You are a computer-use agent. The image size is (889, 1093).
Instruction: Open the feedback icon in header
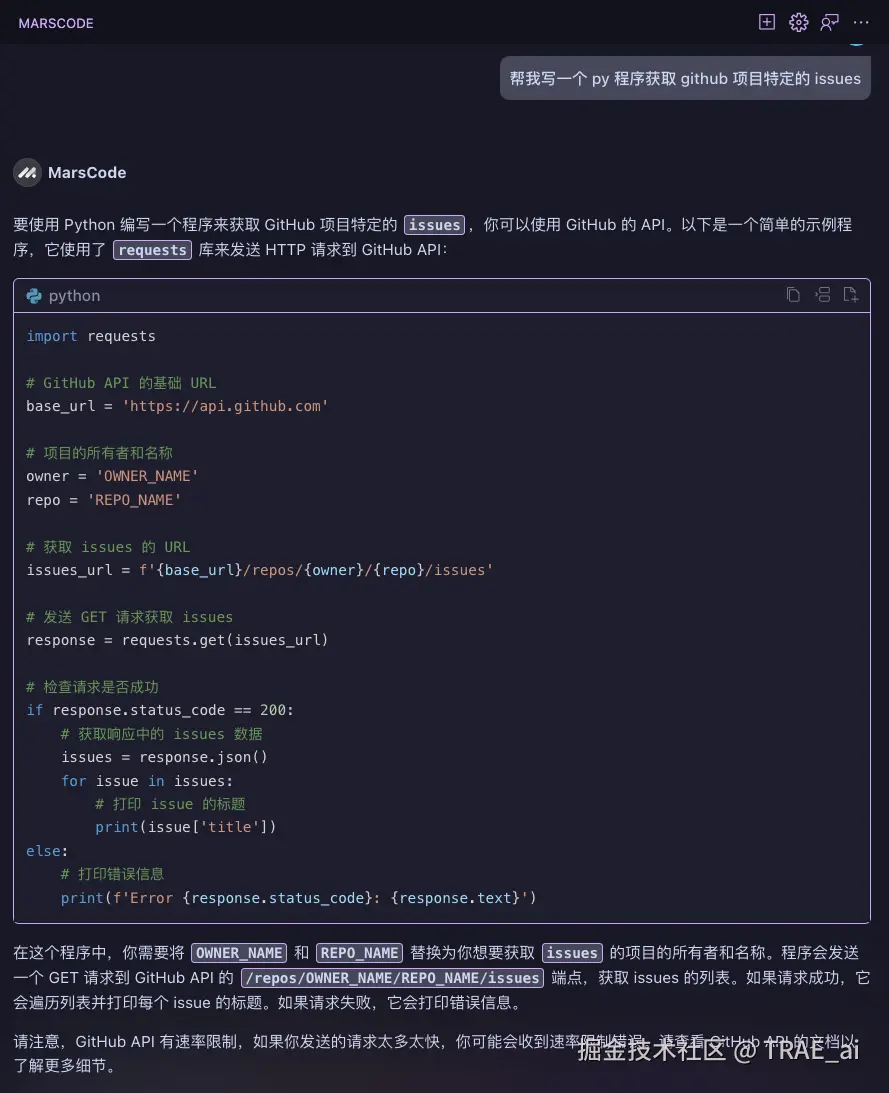pyautogui.click(x=830, y=22)
